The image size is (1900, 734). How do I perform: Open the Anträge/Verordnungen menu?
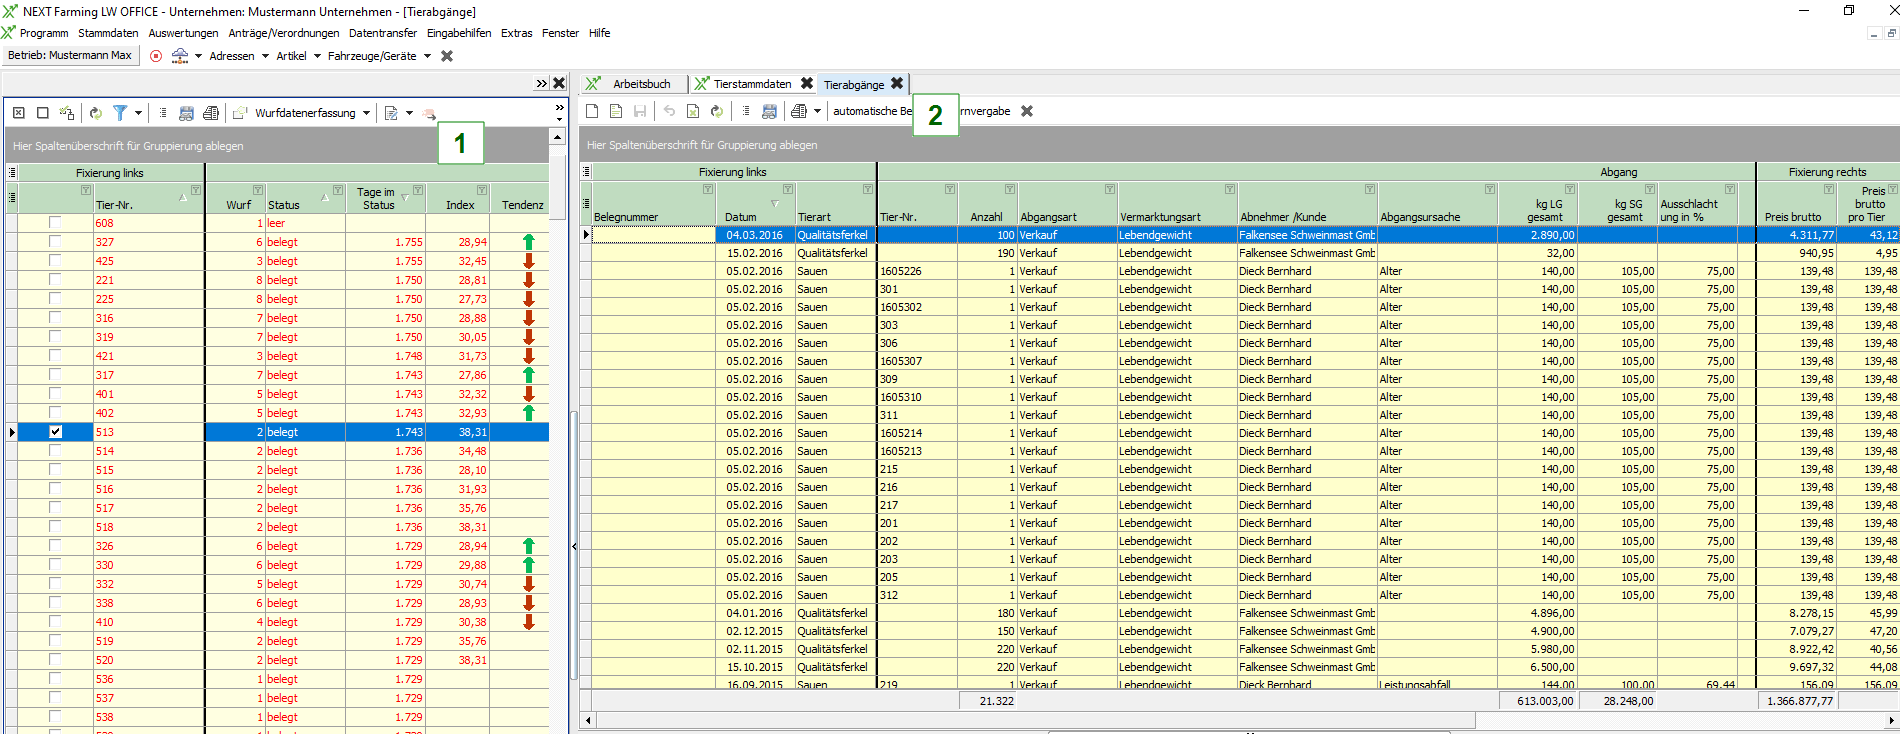284,33
